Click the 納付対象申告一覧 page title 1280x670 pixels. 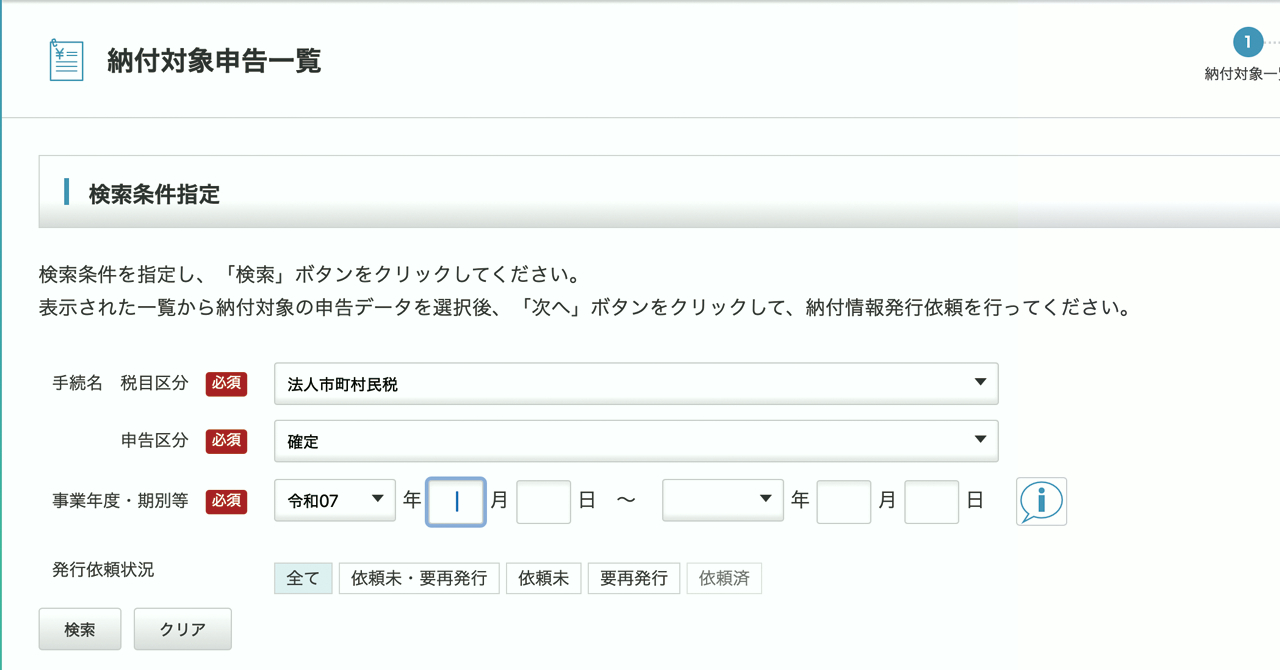coord(214,61)
